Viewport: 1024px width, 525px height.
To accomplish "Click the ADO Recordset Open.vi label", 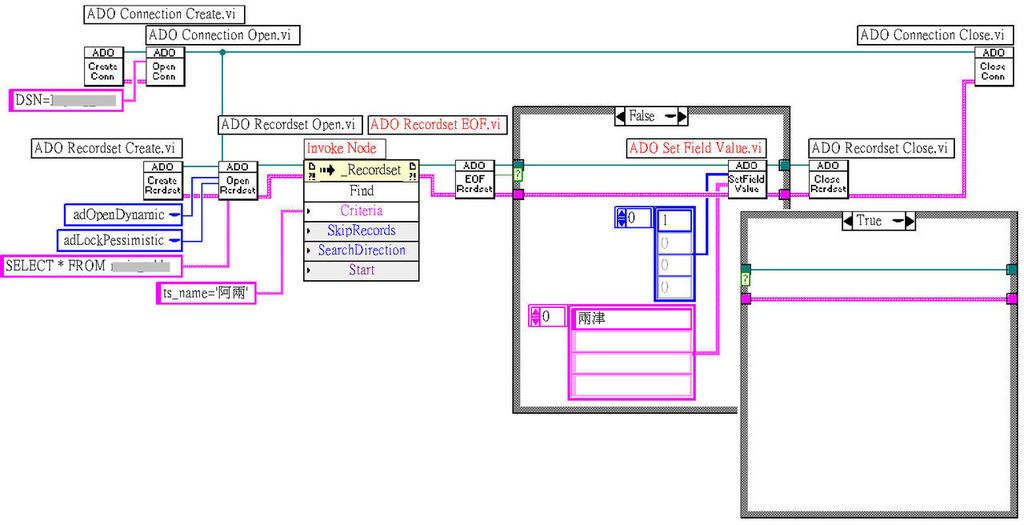I will click(x=290, y=125).
